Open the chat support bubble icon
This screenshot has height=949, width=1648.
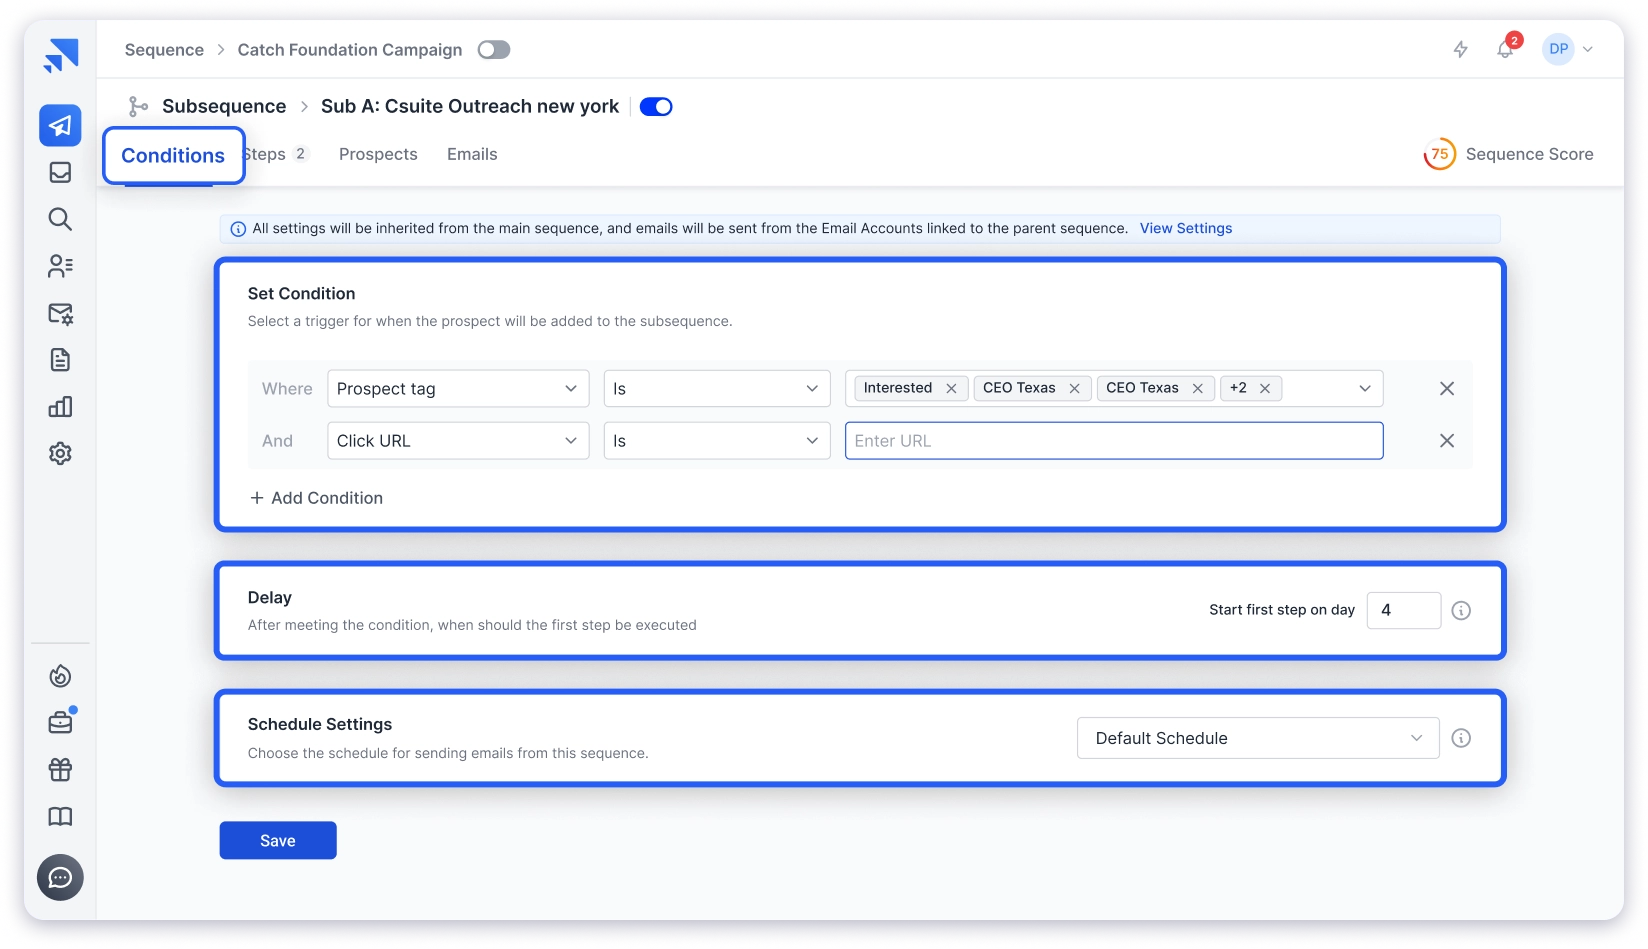point(60,877)
